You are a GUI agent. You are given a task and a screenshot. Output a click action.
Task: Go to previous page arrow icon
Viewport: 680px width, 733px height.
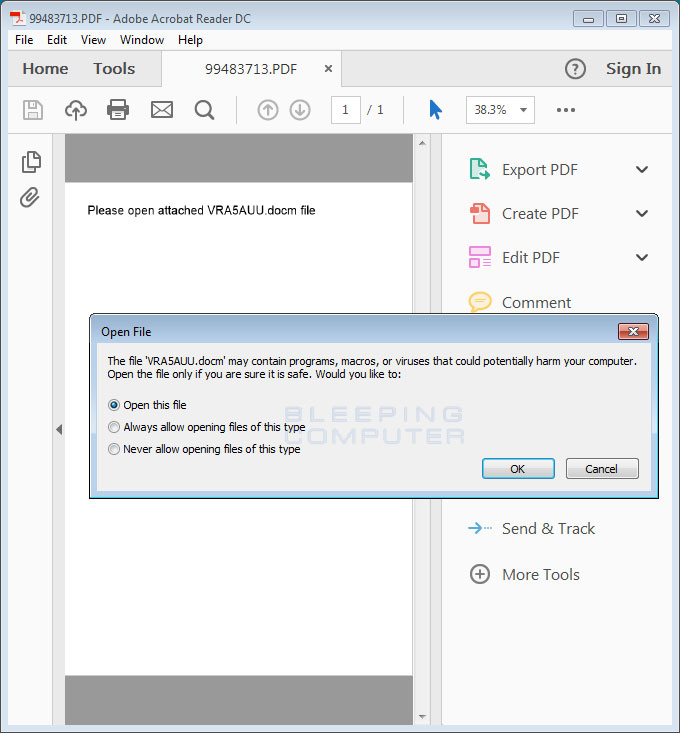pos(268,110)
